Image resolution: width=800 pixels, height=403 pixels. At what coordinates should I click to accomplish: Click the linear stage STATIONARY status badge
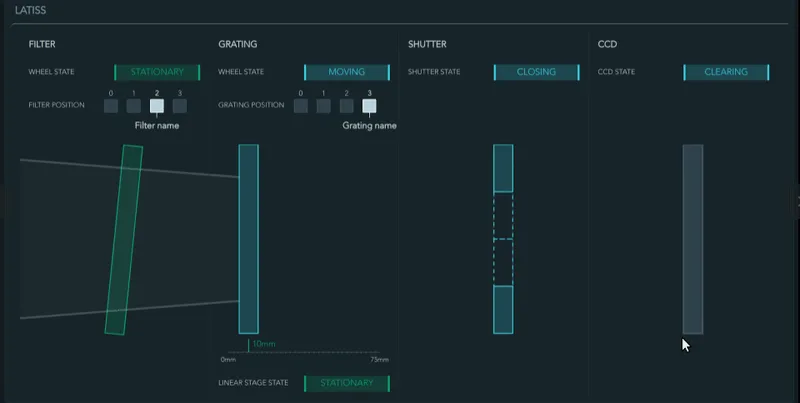click(x=347, y=384)
